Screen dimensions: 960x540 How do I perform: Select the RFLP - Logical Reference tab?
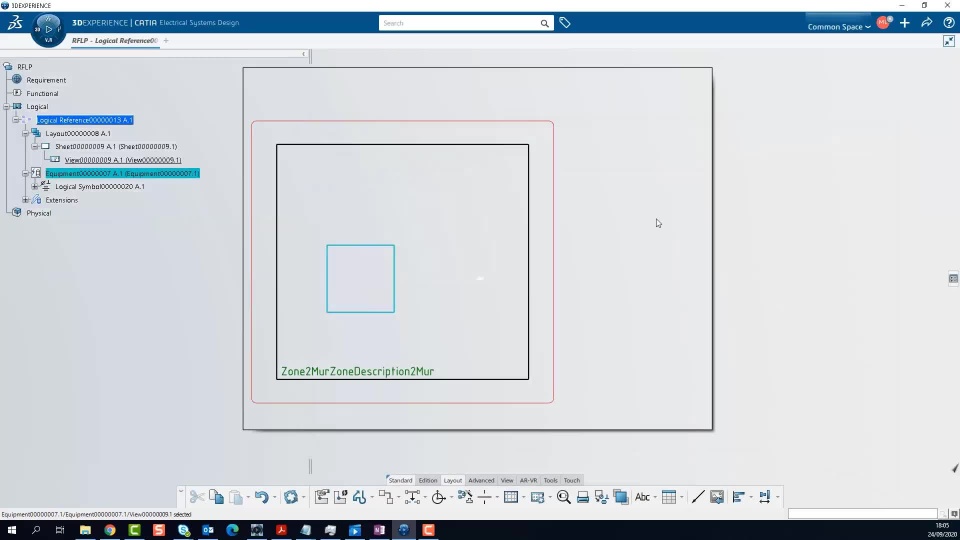click(114, 40)
